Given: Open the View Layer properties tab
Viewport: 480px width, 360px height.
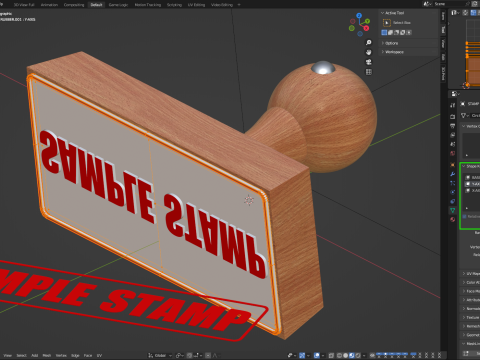Looking at the screenshot, I should (x=452, y=135).
